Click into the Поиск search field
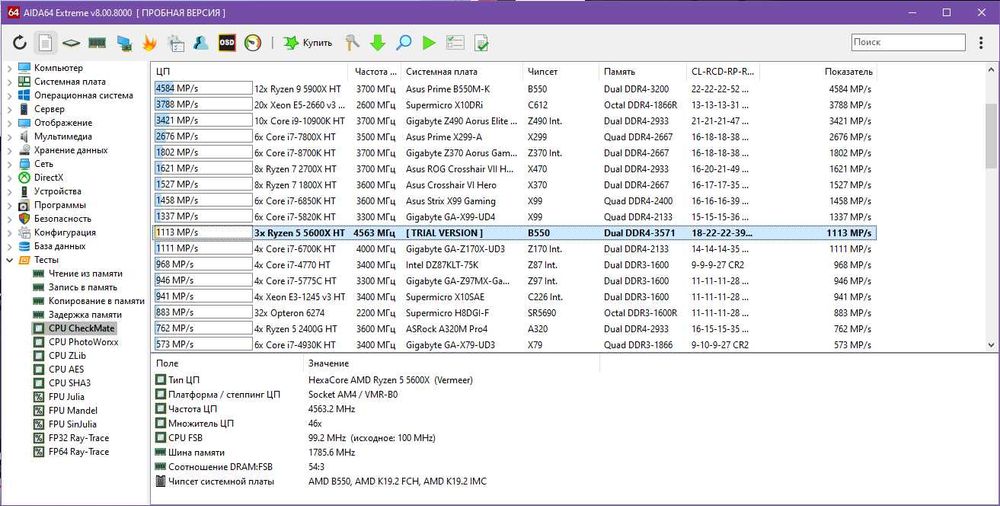 (908, 42)
